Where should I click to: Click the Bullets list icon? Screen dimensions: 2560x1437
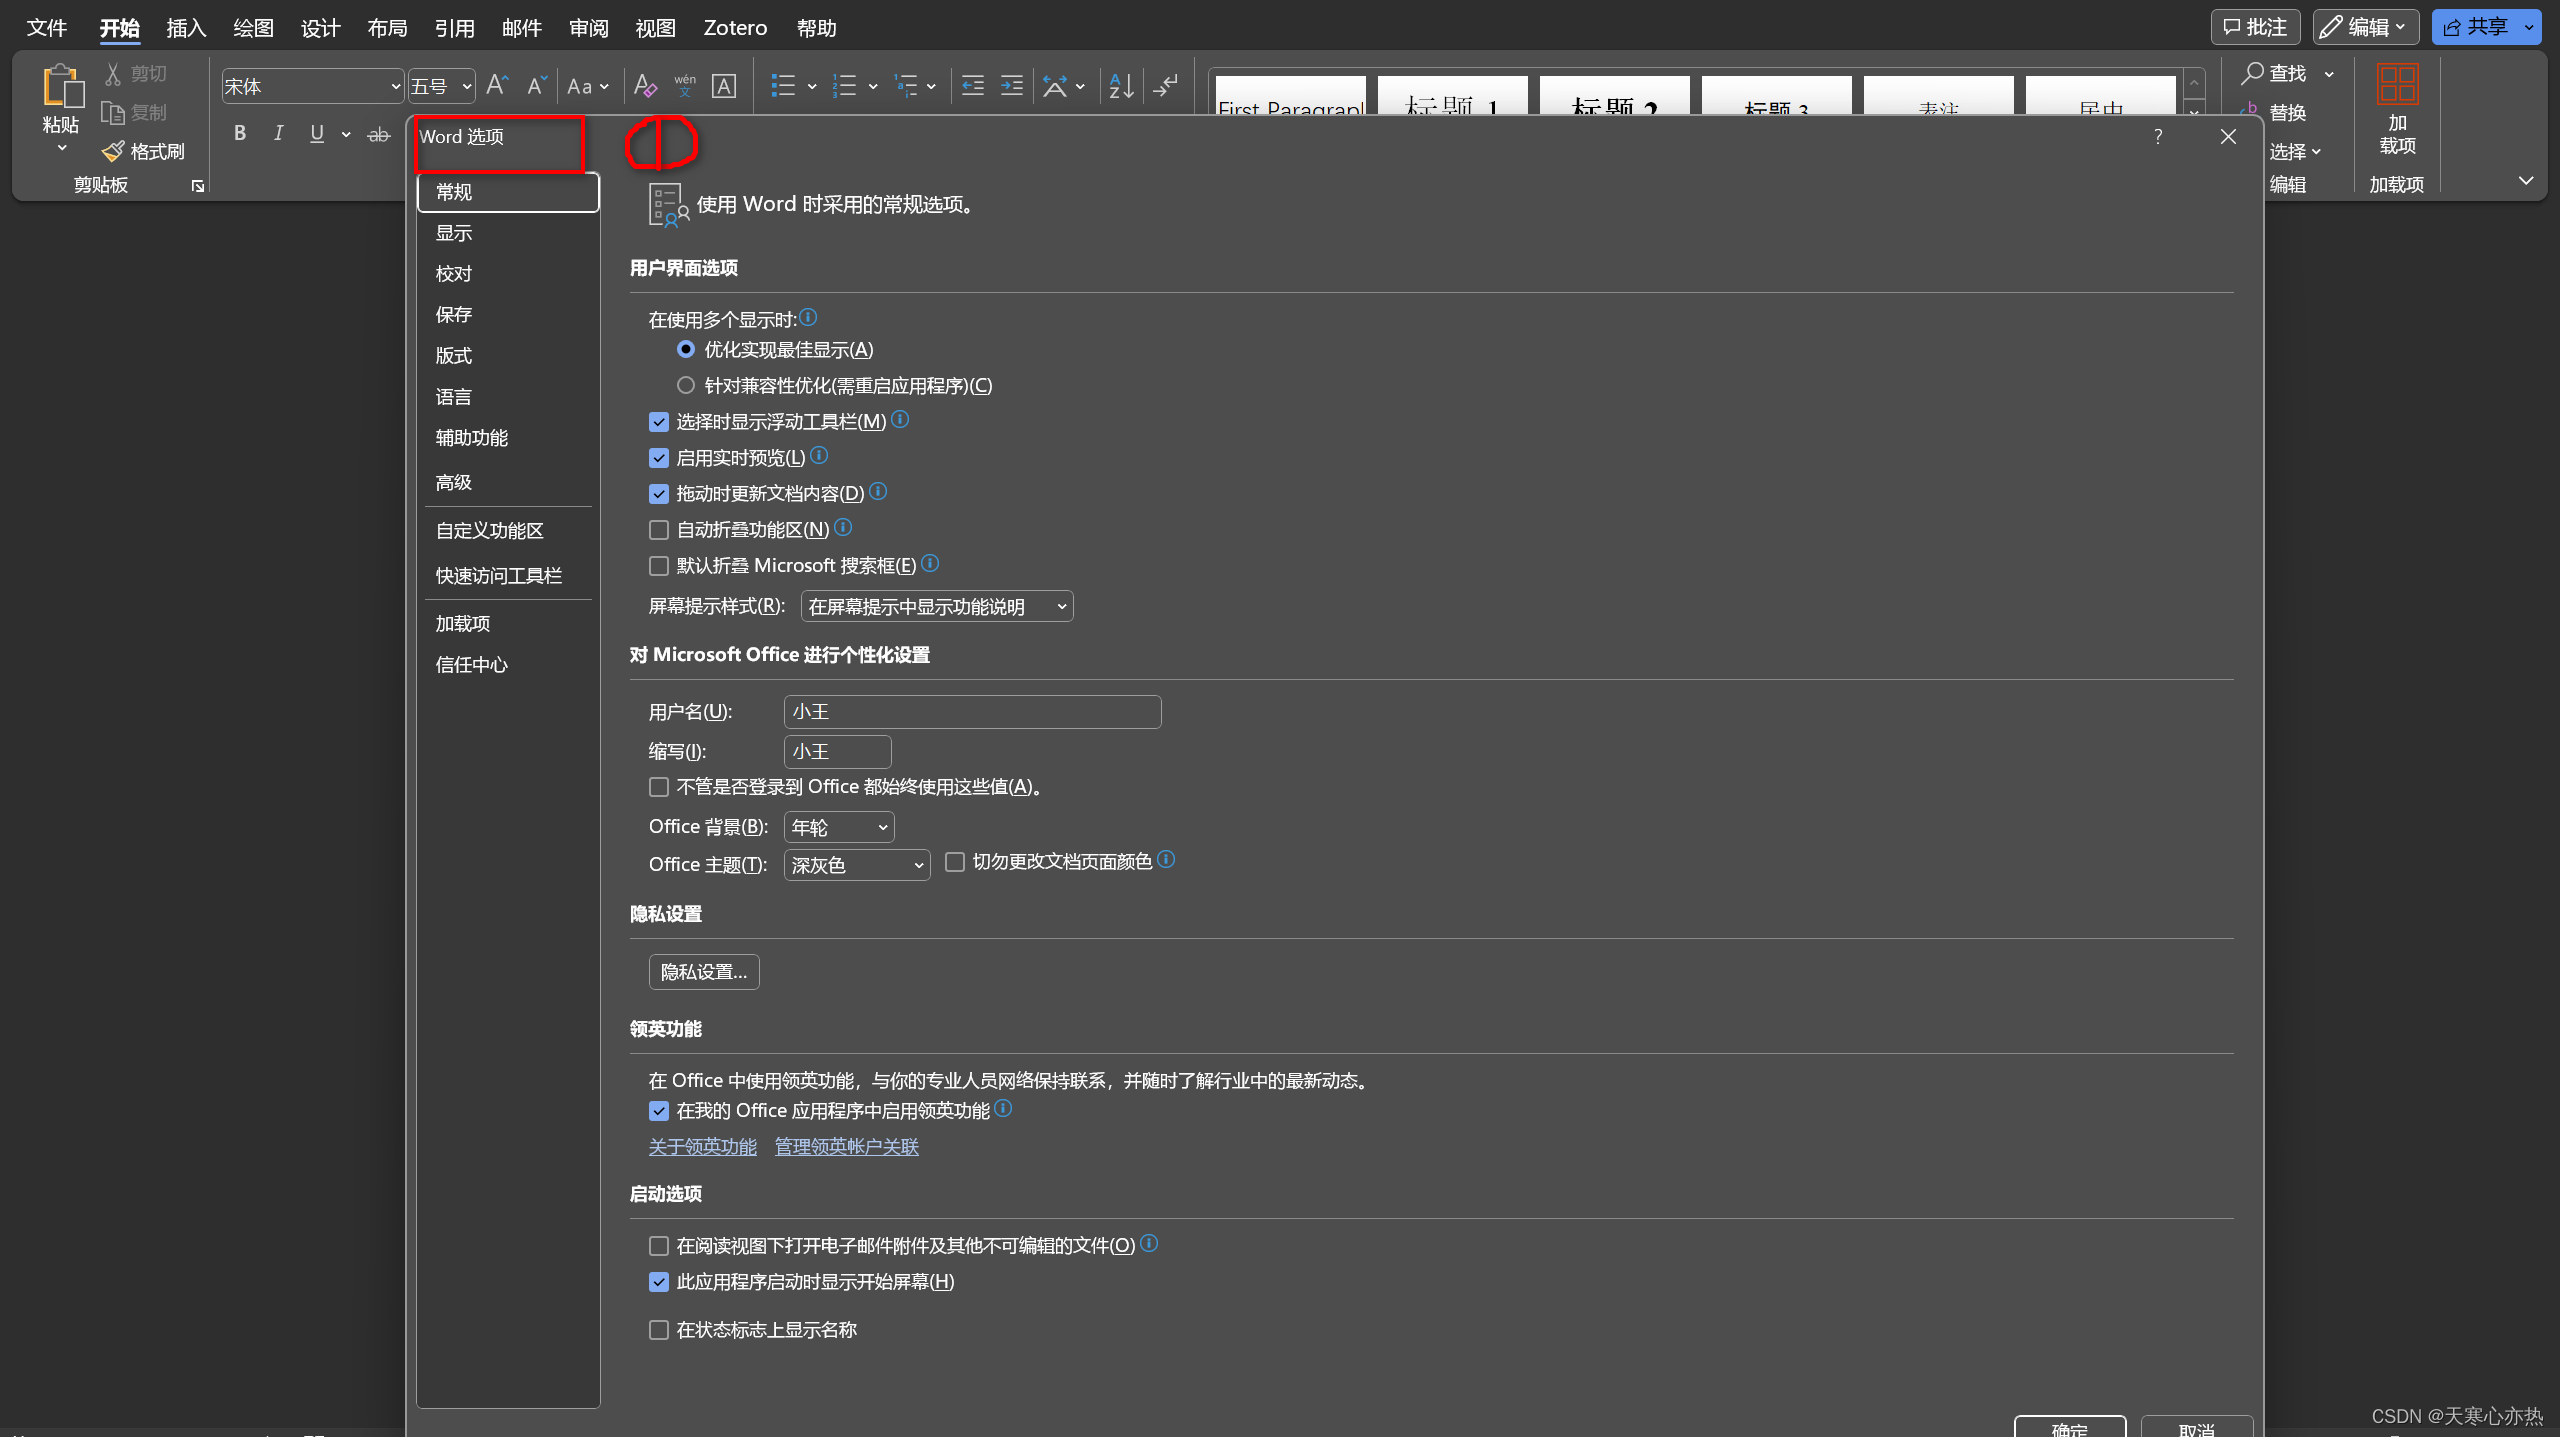point(783,86)
